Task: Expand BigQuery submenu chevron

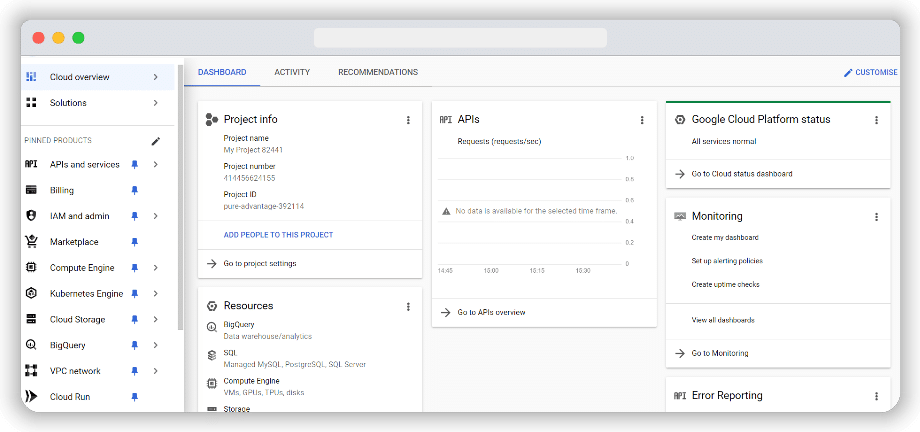Action: tap(155, 346)
